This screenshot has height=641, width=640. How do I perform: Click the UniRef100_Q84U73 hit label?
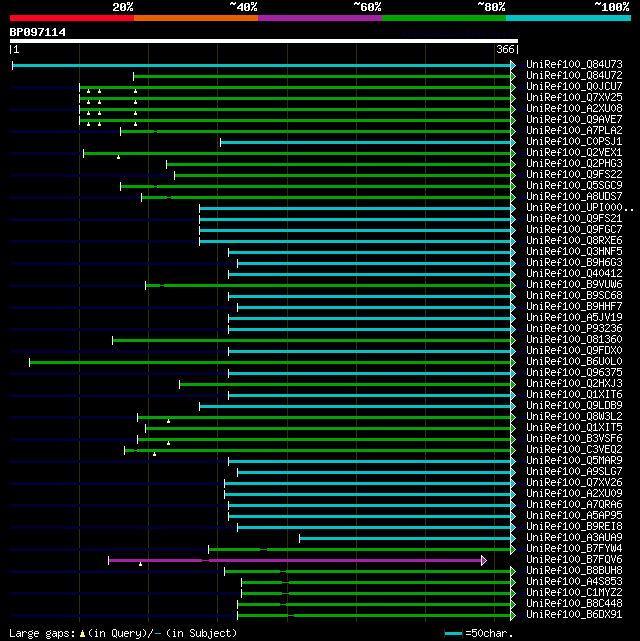(x=574, y=65)
